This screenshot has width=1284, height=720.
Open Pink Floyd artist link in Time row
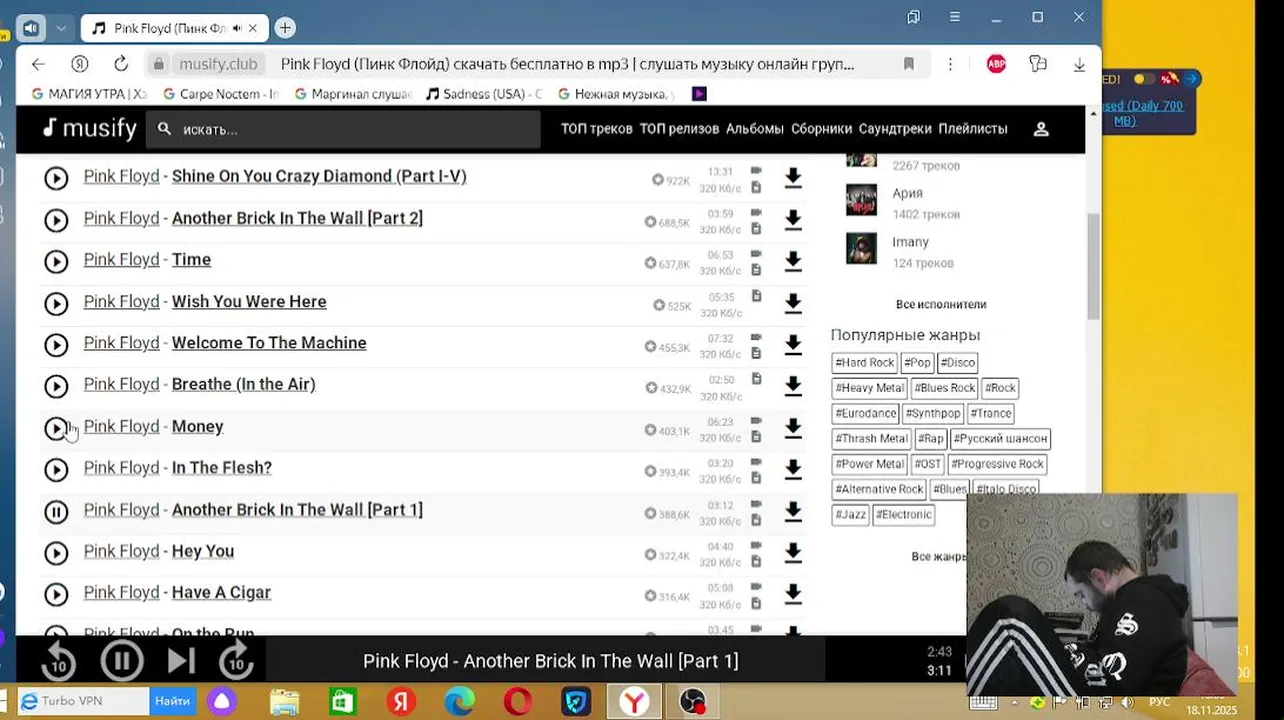click(x=121, y=260)
